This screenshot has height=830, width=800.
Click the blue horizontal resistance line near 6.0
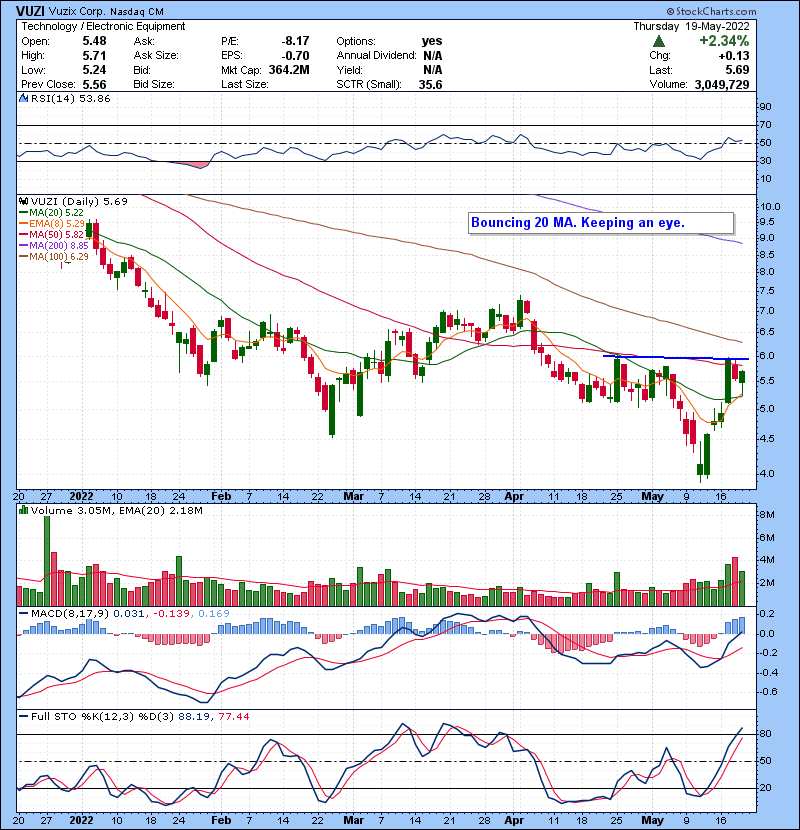[676, 358]
